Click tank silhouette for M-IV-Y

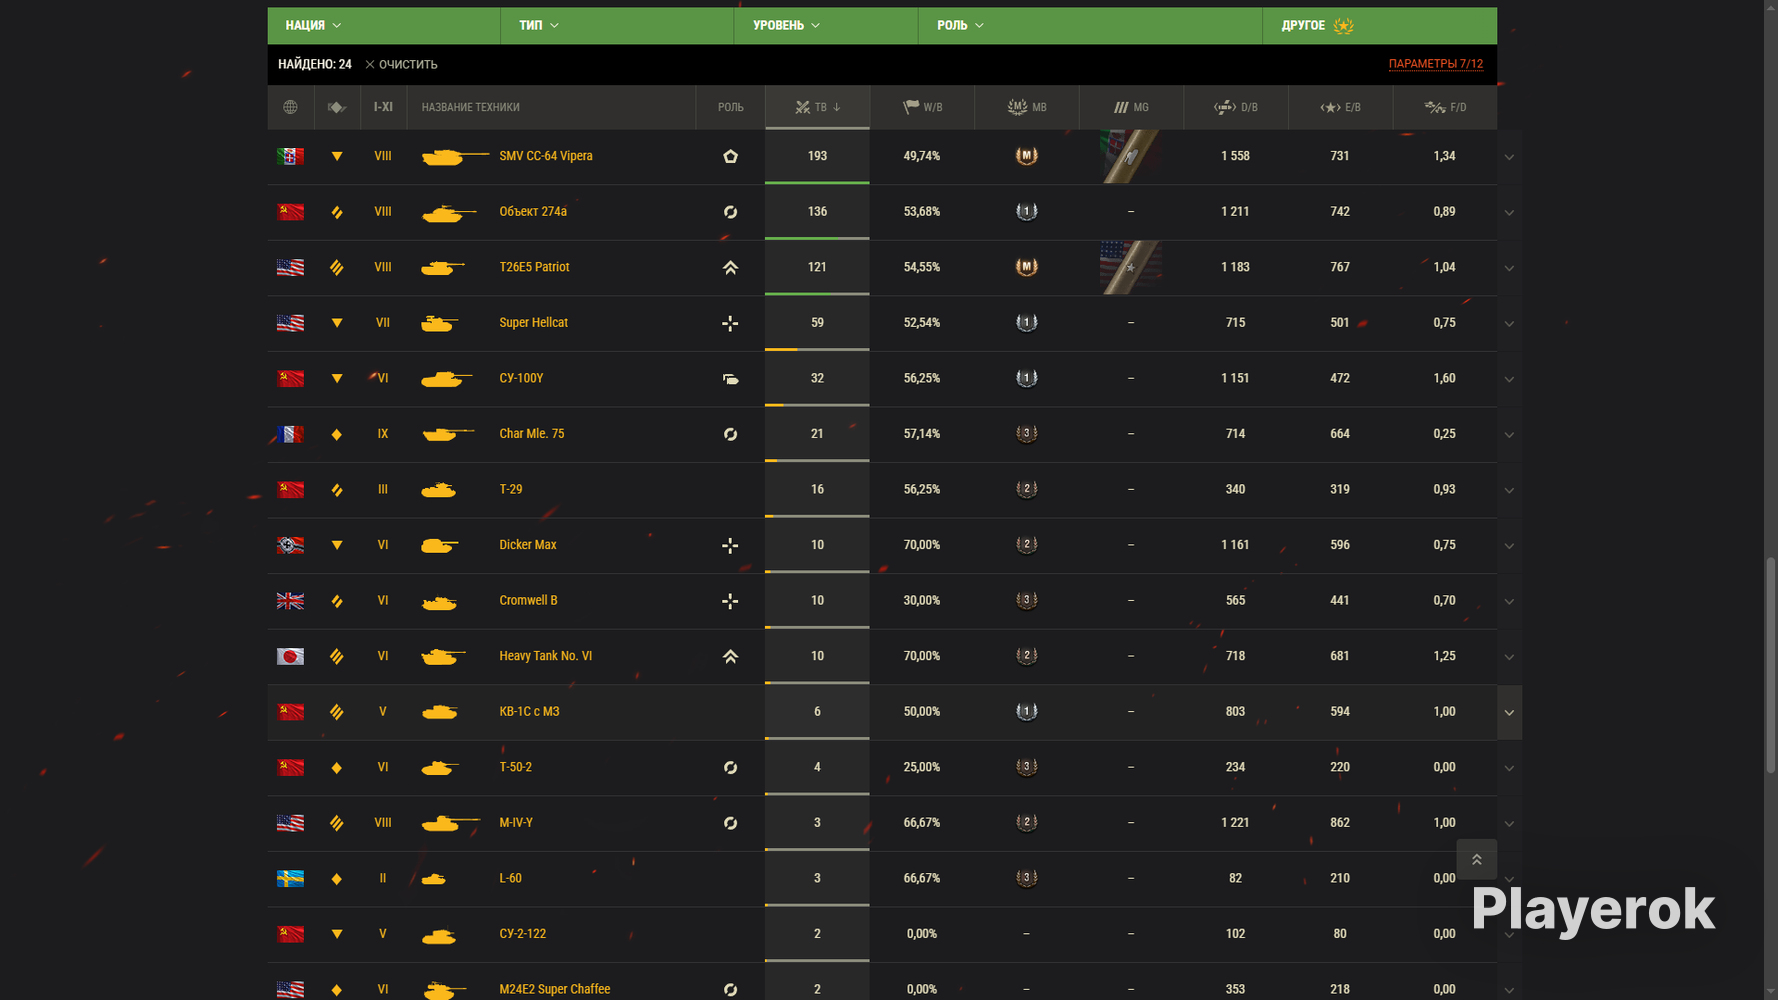coord(451,823)
